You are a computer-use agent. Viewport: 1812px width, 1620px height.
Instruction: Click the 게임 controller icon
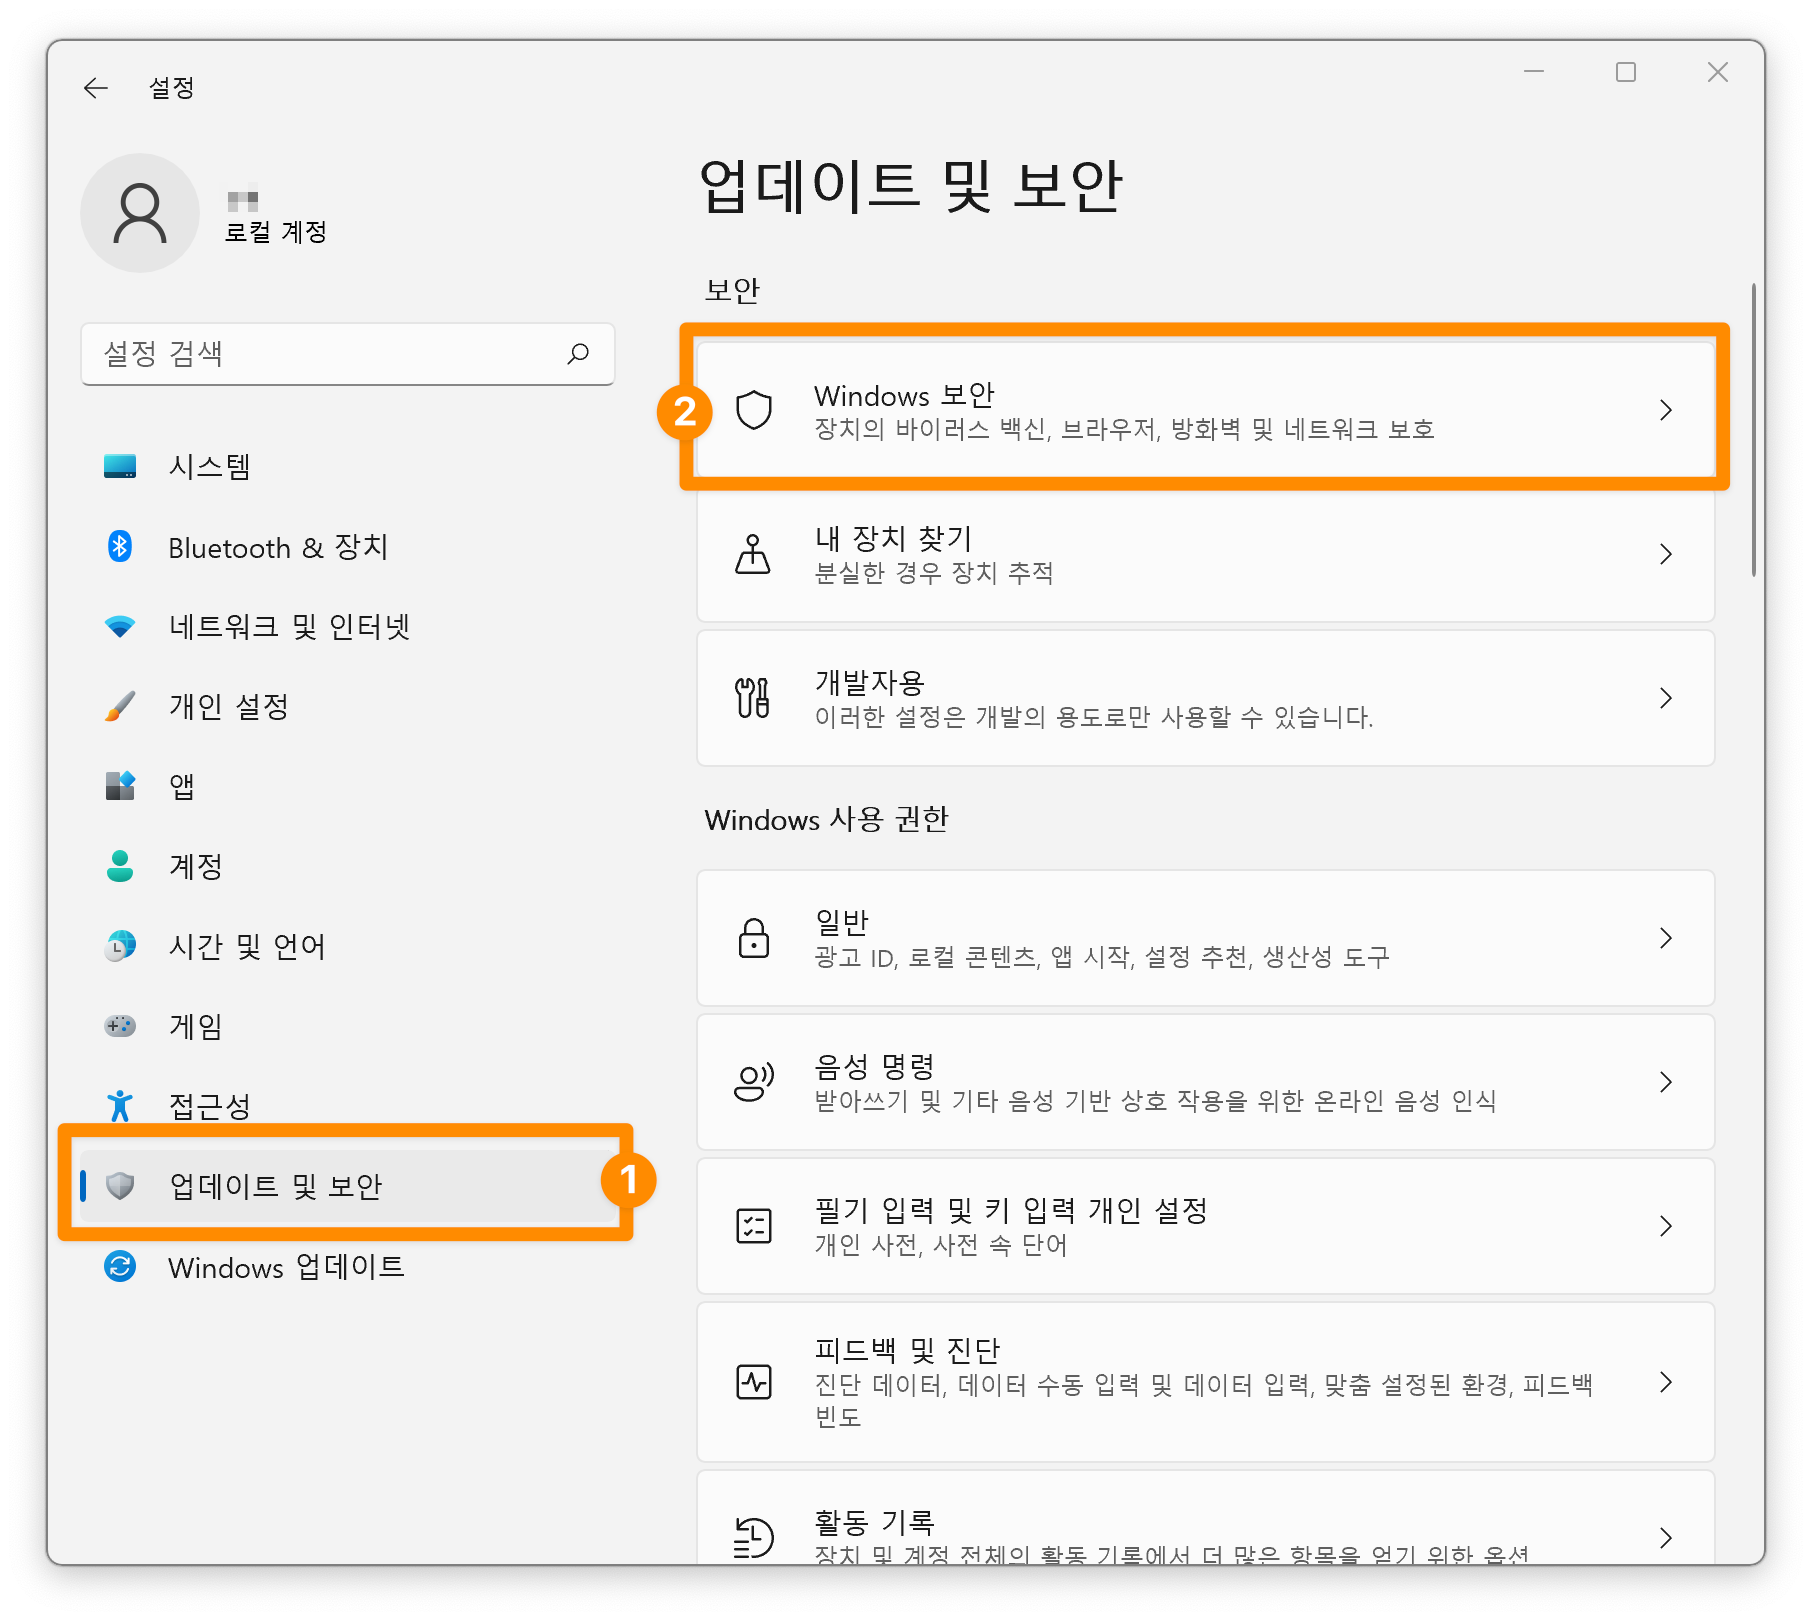120,1026
